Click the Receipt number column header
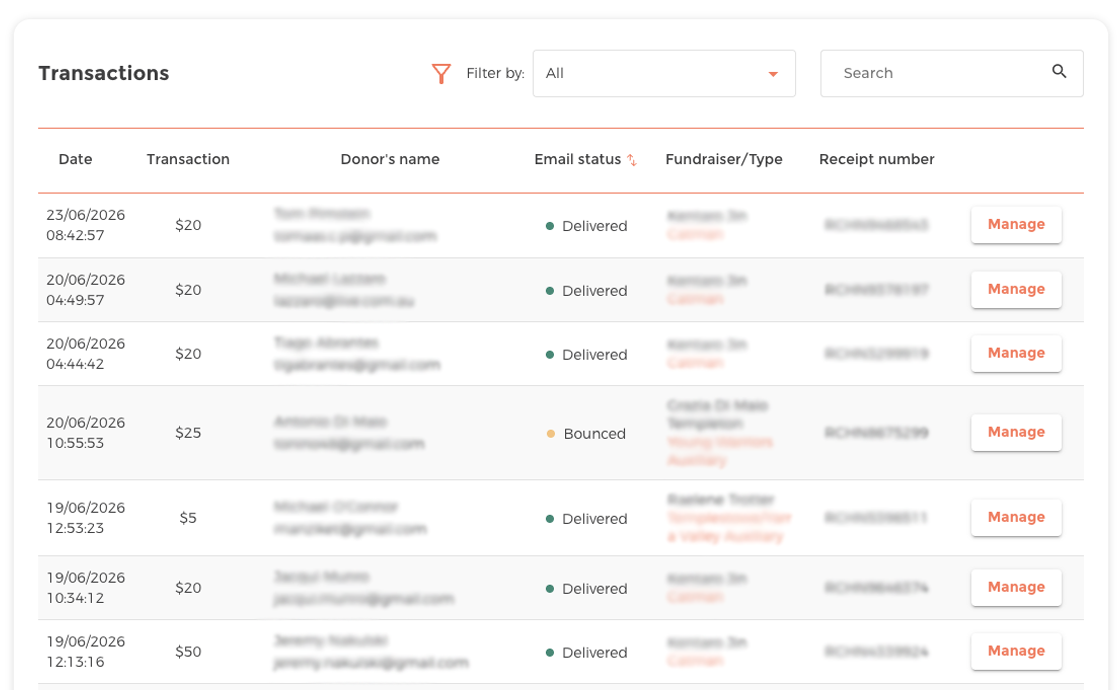1120x690 pixels. point(876,159)
